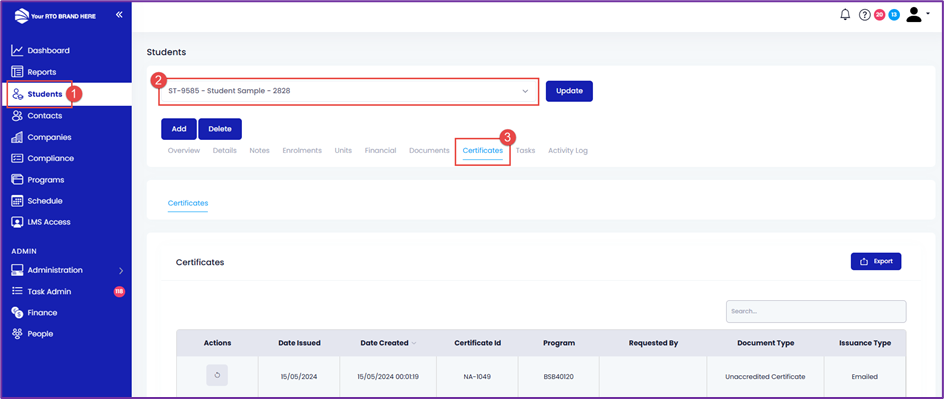Go to Dashboard in the sidebar
944x399 pixels.
pos(48,51)
